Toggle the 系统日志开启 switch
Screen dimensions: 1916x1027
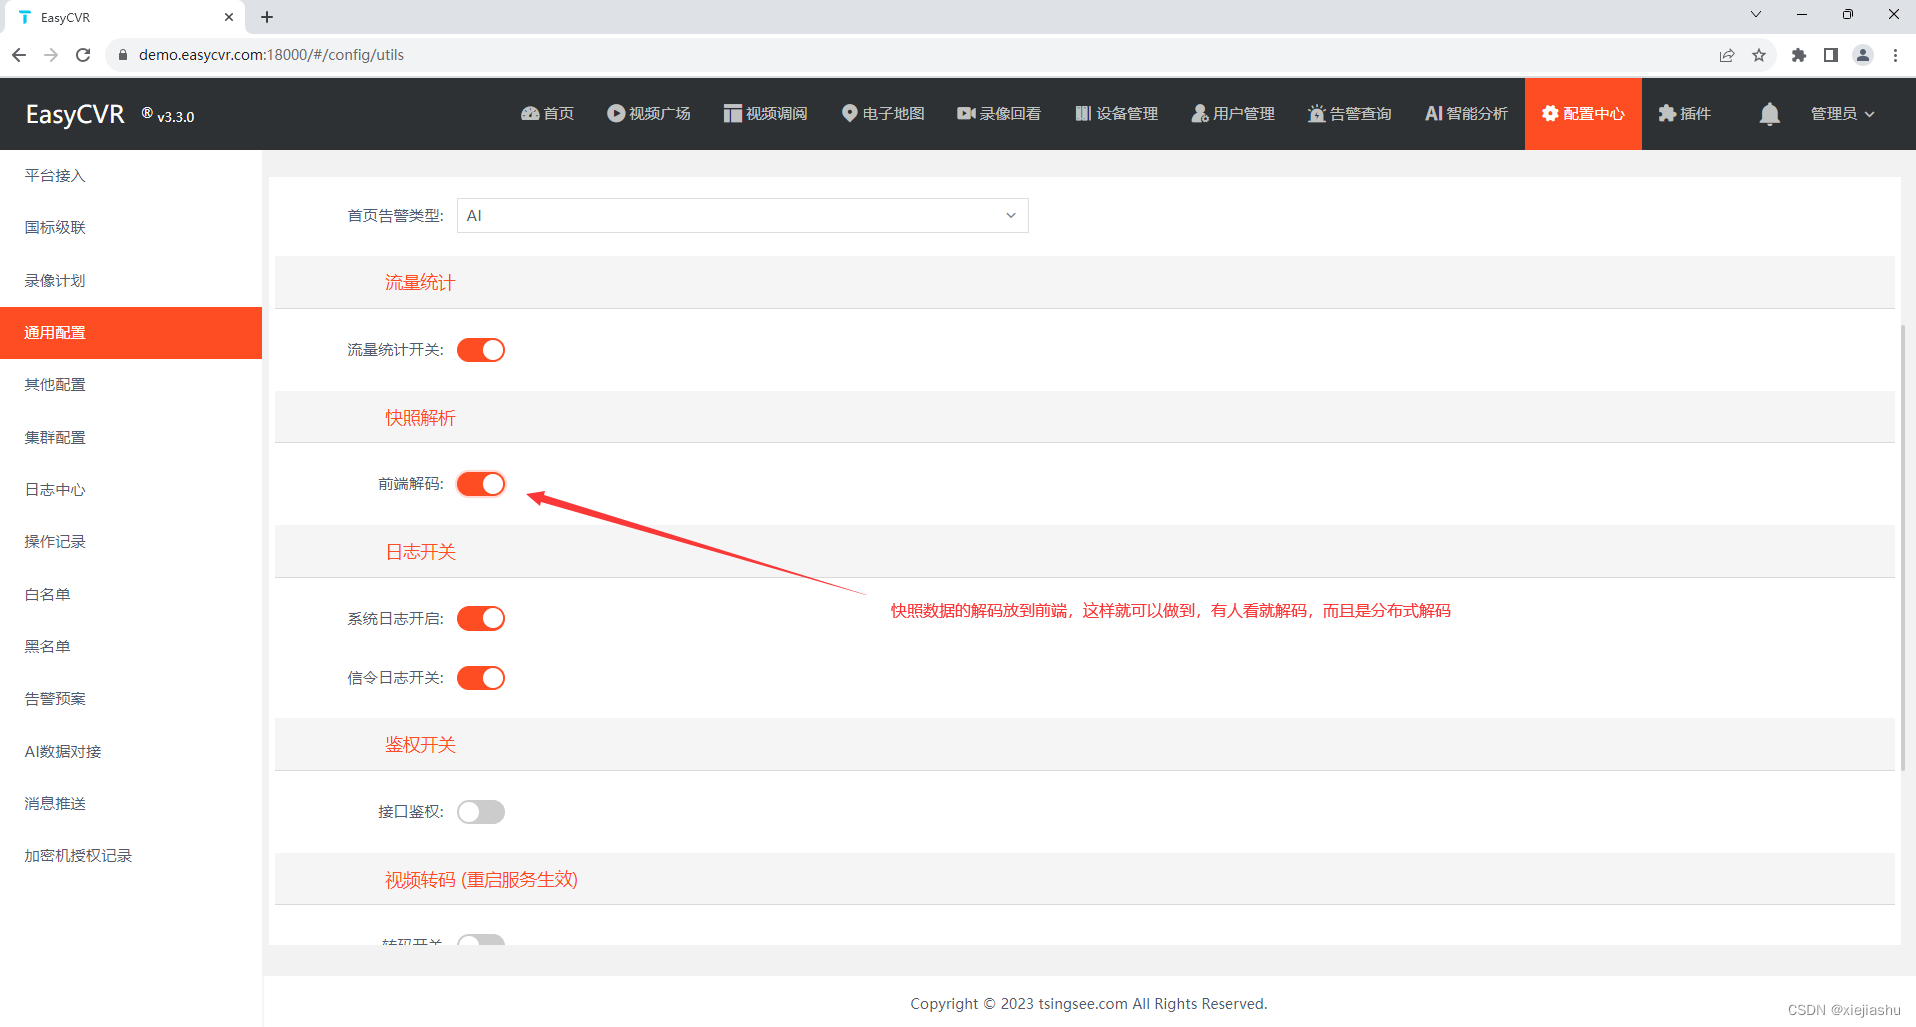(481, 619)
